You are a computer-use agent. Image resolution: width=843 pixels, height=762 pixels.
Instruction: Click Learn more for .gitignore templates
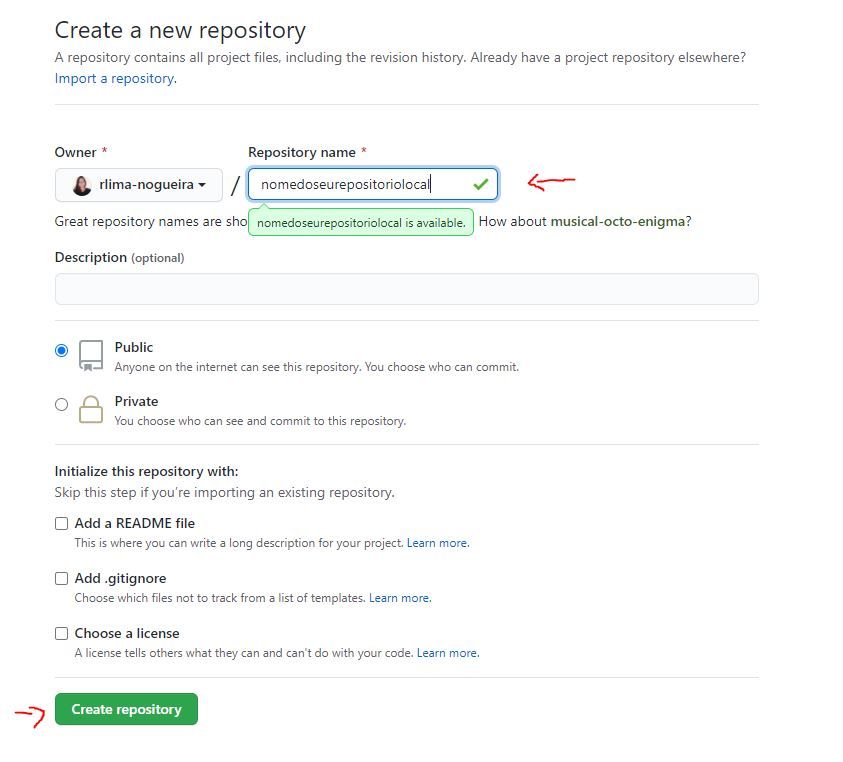pos(399,597)
